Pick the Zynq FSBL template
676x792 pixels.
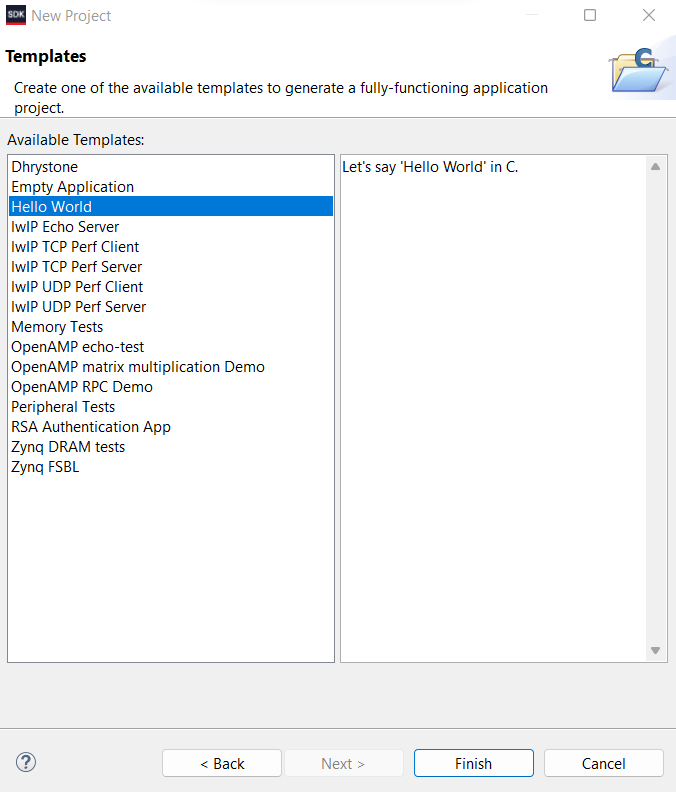45,467
